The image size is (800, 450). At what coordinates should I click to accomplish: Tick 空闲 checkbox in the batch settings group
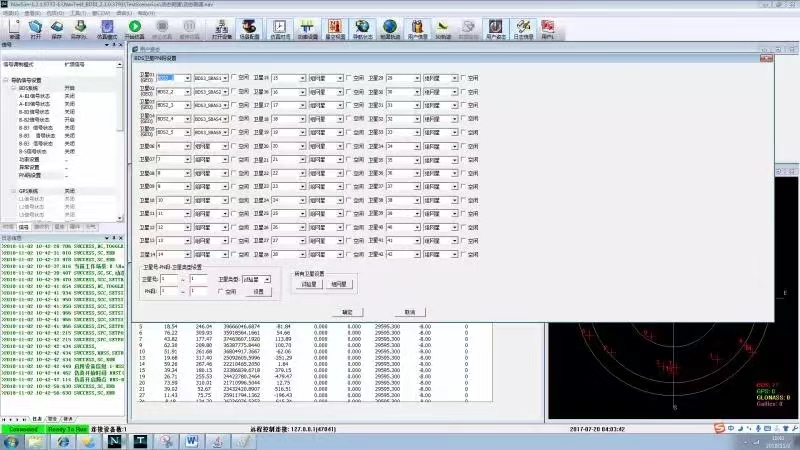220,291
